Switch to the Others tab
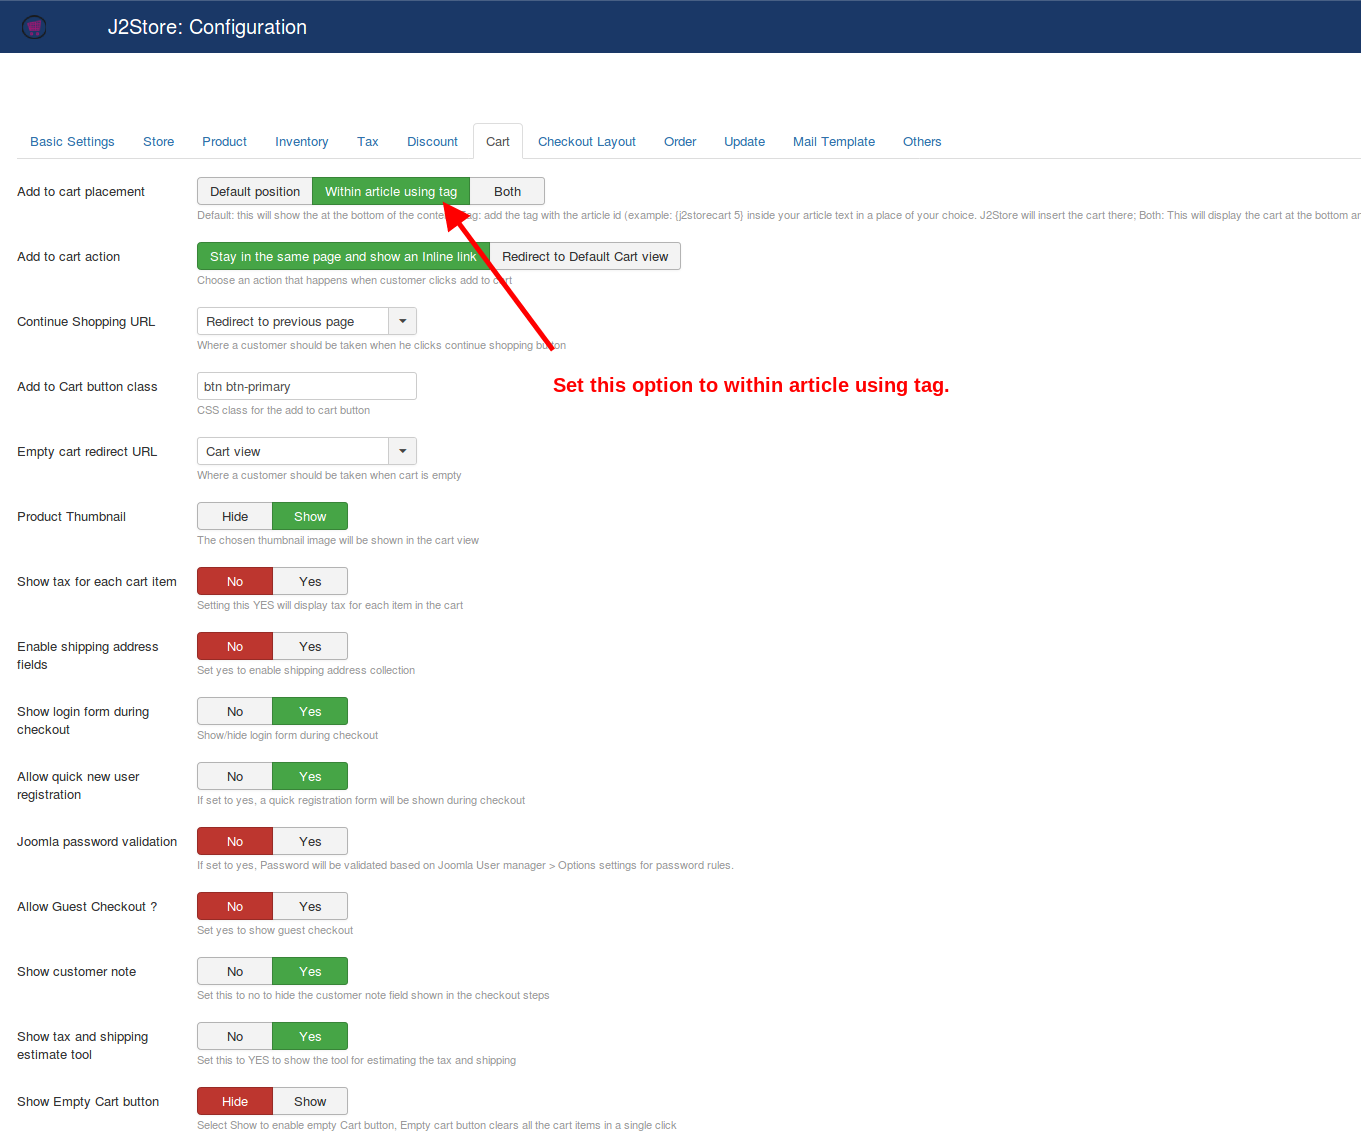The width and height of the screenshot is (1361, 1148). click(921, 142)
